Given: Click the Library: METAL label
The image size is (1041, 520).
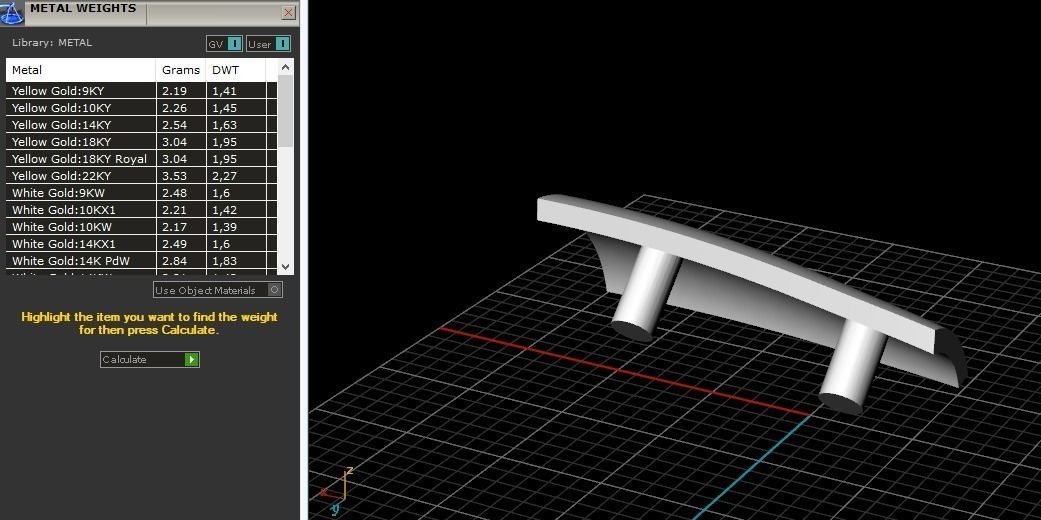Looking at the screenshot, I should [x=52, y=43].
